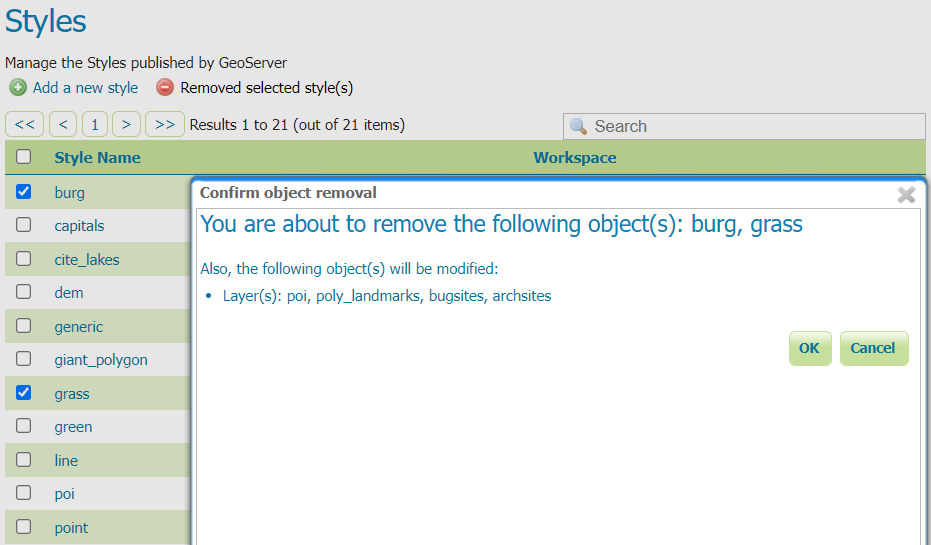Close the Confirm object removal dialog
The height and width of the screenshot is (545, 931).
point(906,194)
